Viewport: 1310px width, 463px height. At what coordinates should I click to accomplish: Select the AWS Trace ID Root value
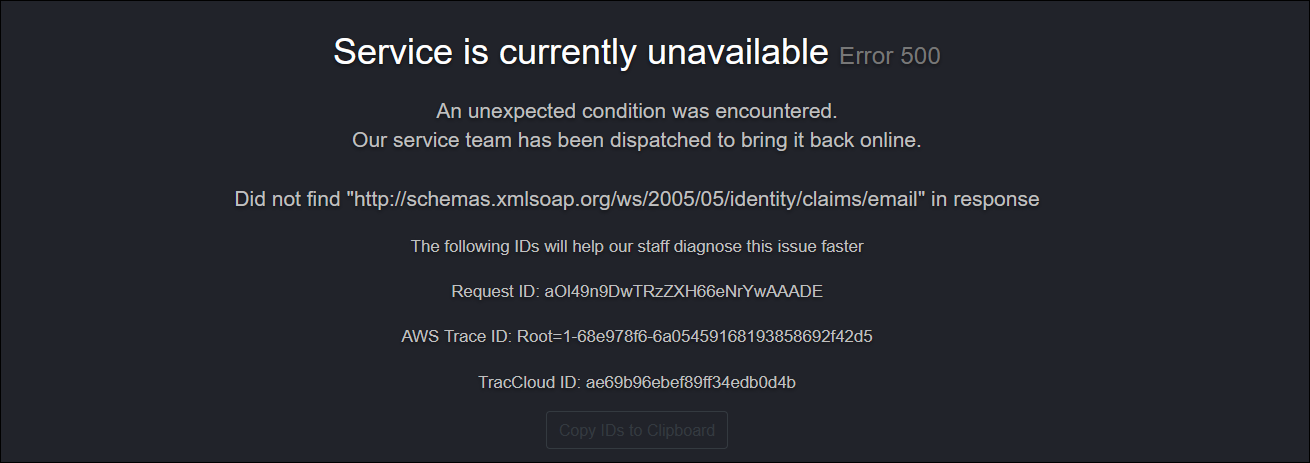694,337
